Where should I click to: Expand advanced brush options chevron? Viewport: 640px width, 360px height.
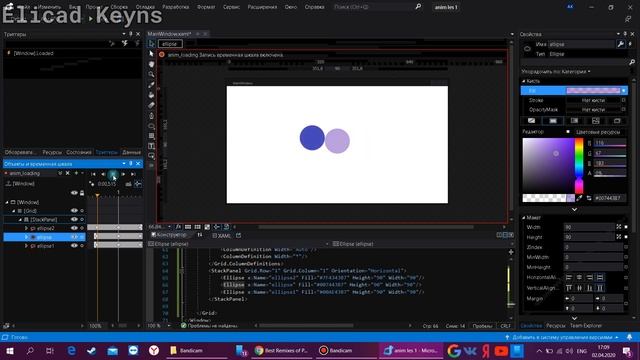point(574,209)
